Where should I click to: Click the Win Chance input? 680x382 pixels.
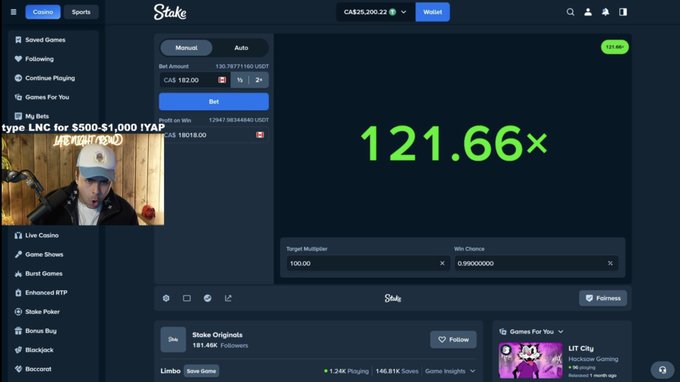point(536,263)
